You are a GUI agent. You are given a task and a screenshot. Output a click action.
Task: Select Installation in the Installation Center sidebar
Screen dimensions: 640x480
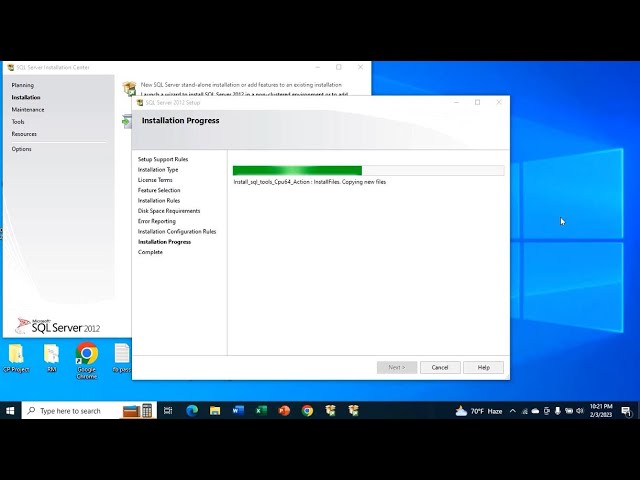[26, 97]
